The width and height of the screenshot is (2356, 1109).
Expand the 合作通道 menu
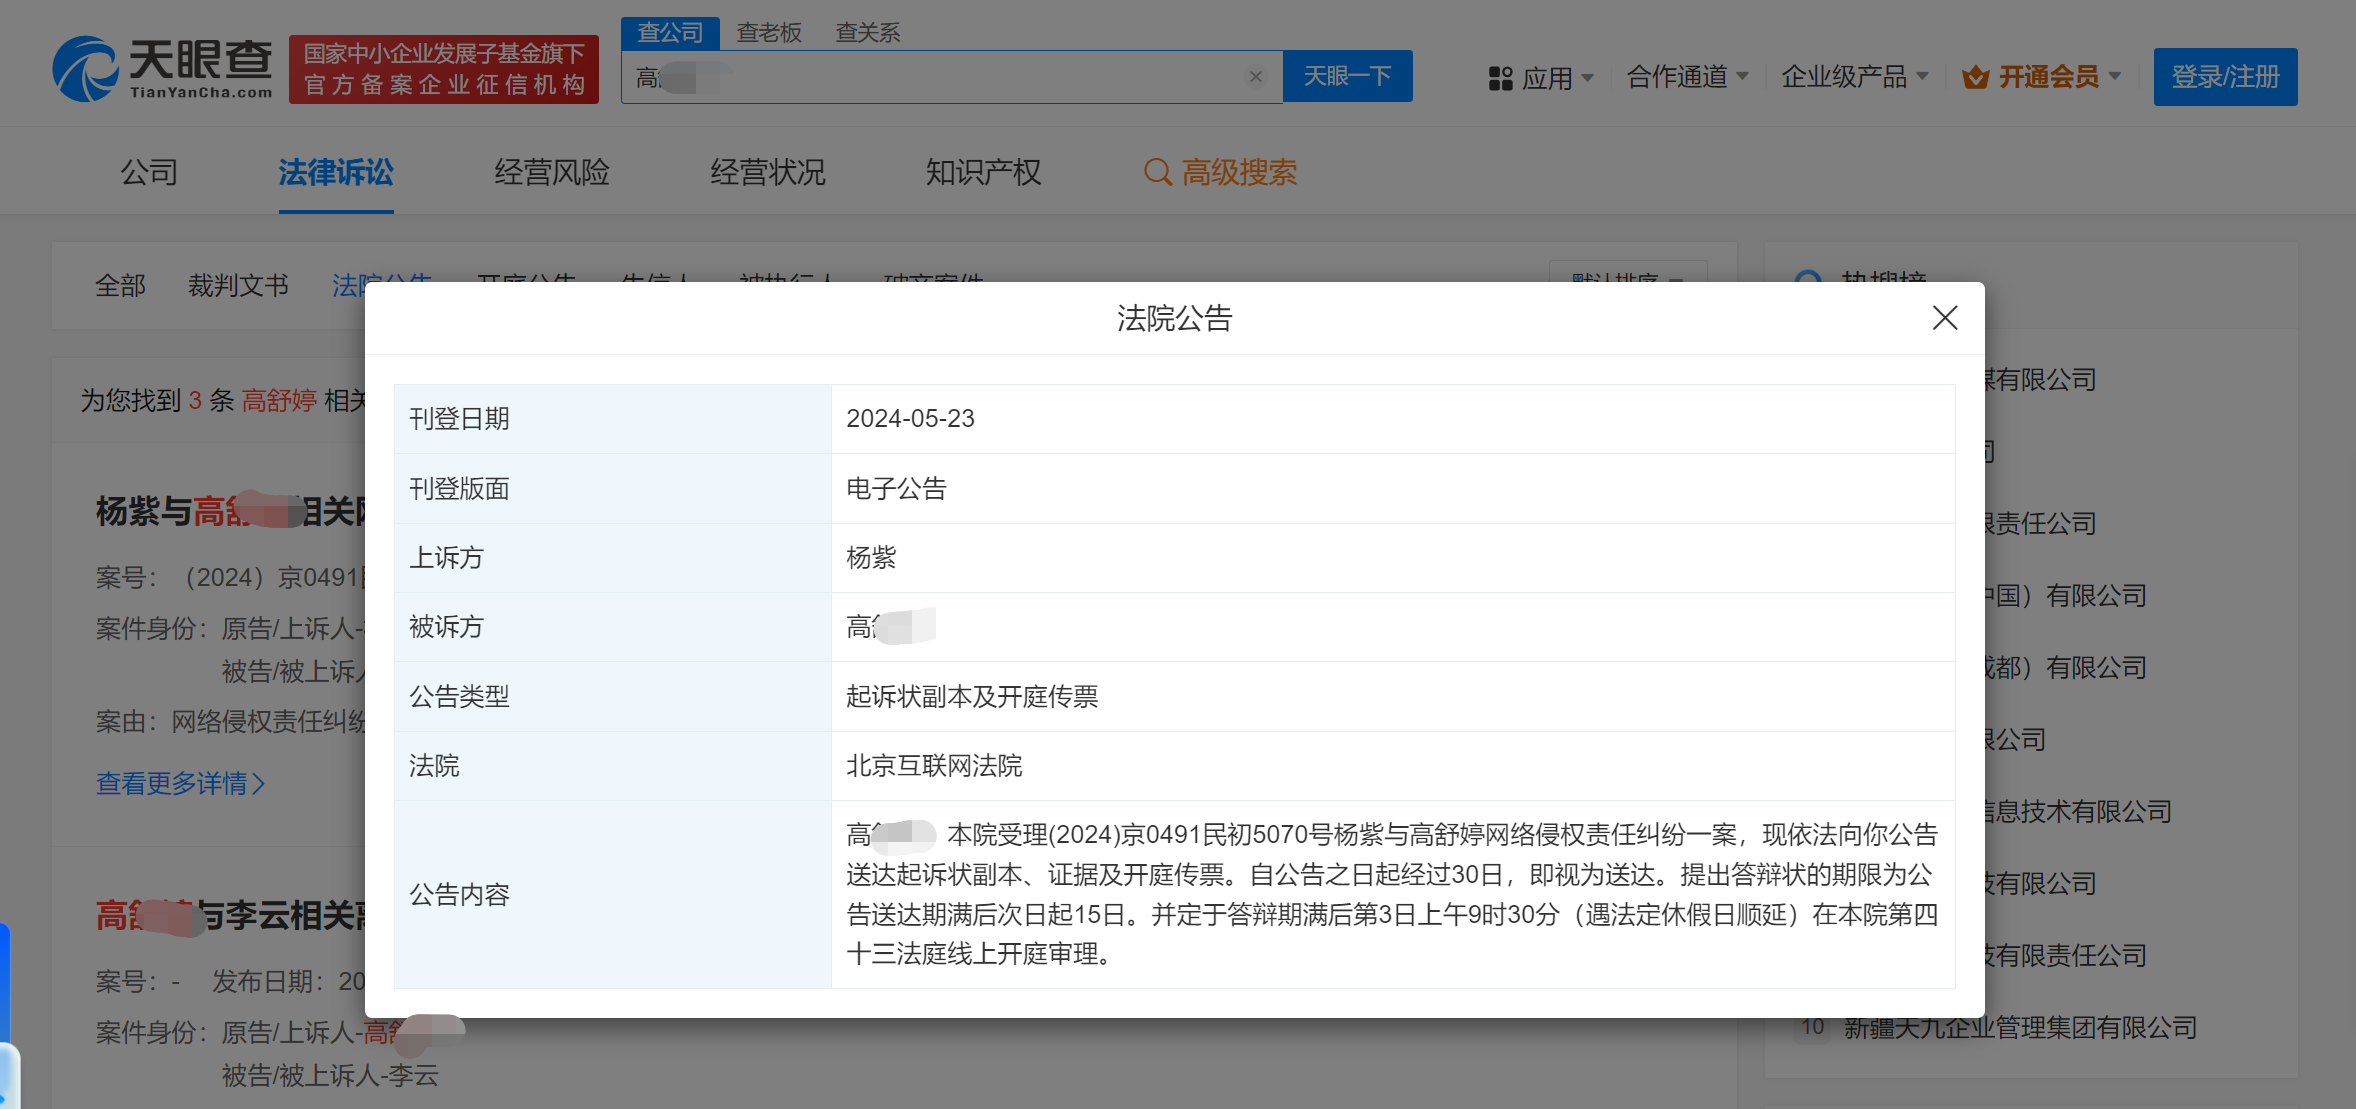coord(1687,77)
